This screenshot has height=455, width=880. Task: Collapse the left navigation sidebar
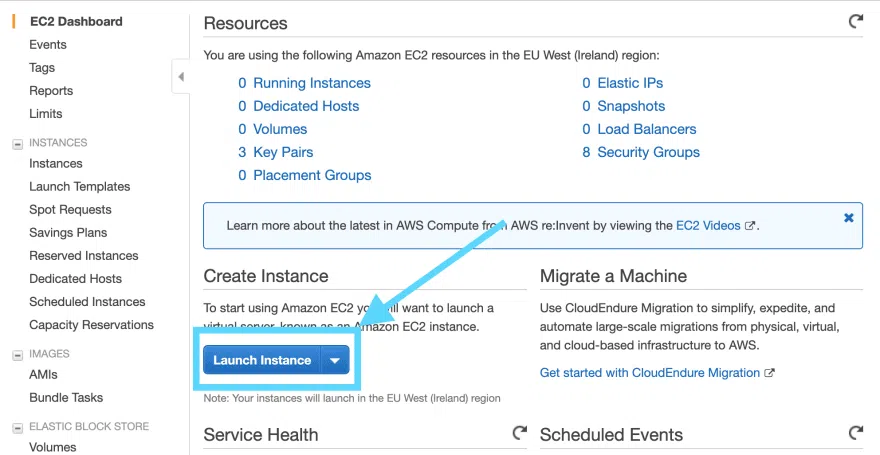(181, 77)
